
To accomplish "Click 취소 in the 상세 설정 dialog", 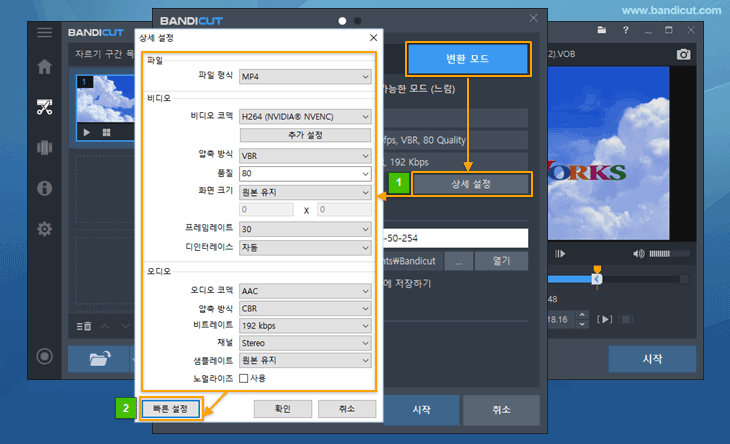I will point(347,409).
